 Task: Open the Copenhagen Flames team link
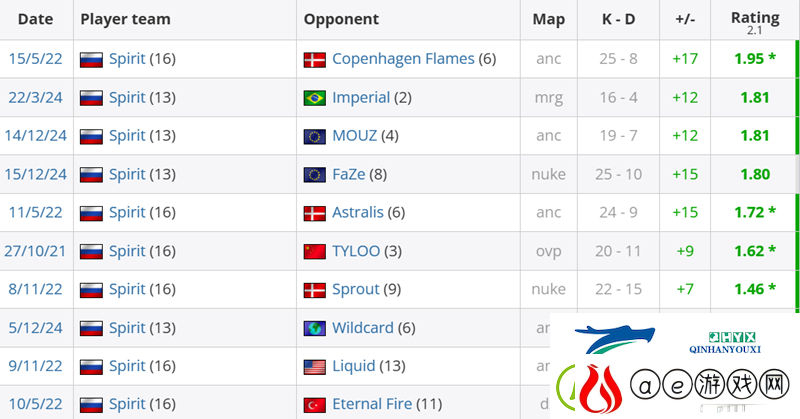tap(403, 59)
